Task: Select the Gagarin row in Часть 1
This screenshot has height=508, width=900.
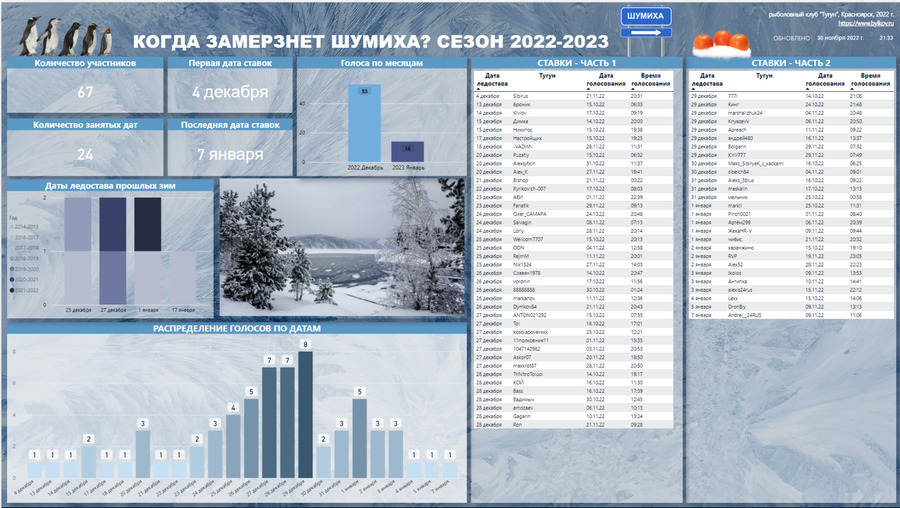Action: click(573, 416)
